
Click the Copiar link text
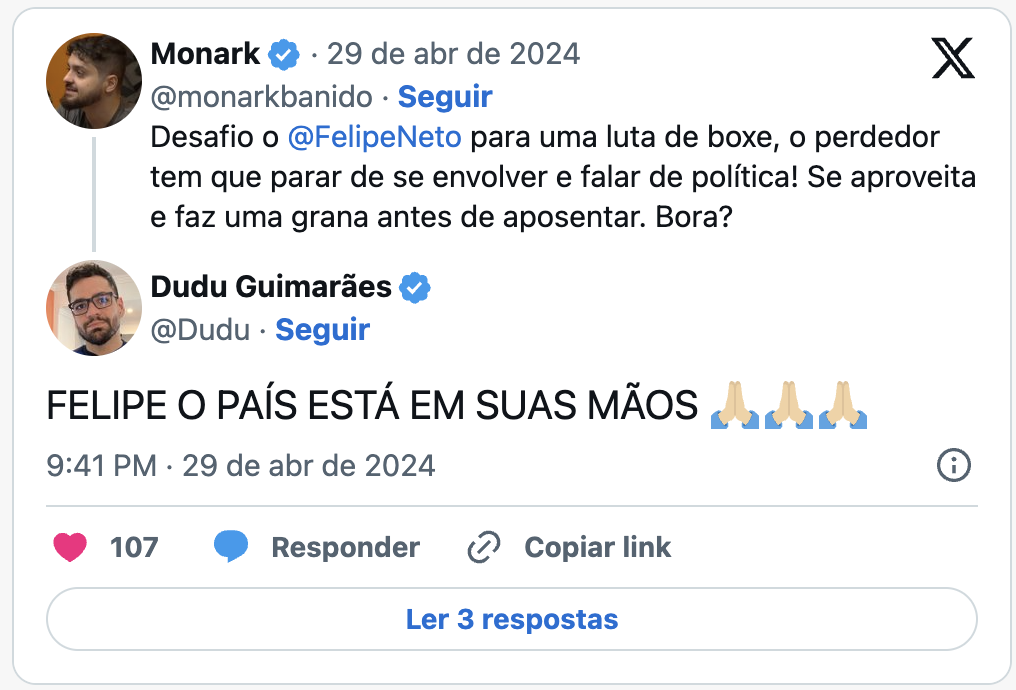tap(597, 548)
